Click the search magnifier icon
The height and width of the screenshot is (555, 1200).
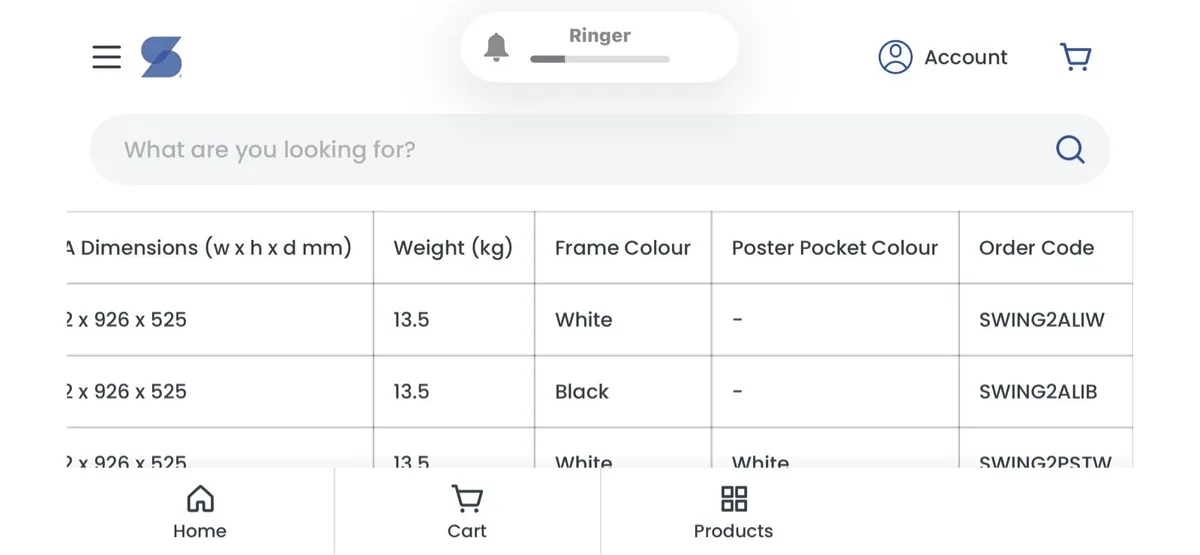tap(1070, 149)
